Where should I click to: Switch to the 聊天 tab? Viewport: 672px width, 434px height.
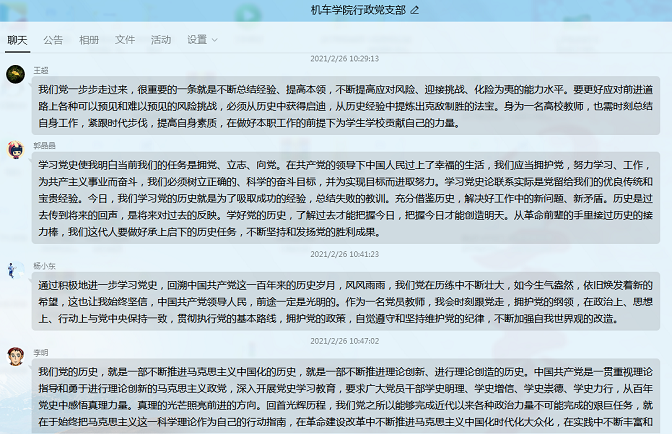17,40
